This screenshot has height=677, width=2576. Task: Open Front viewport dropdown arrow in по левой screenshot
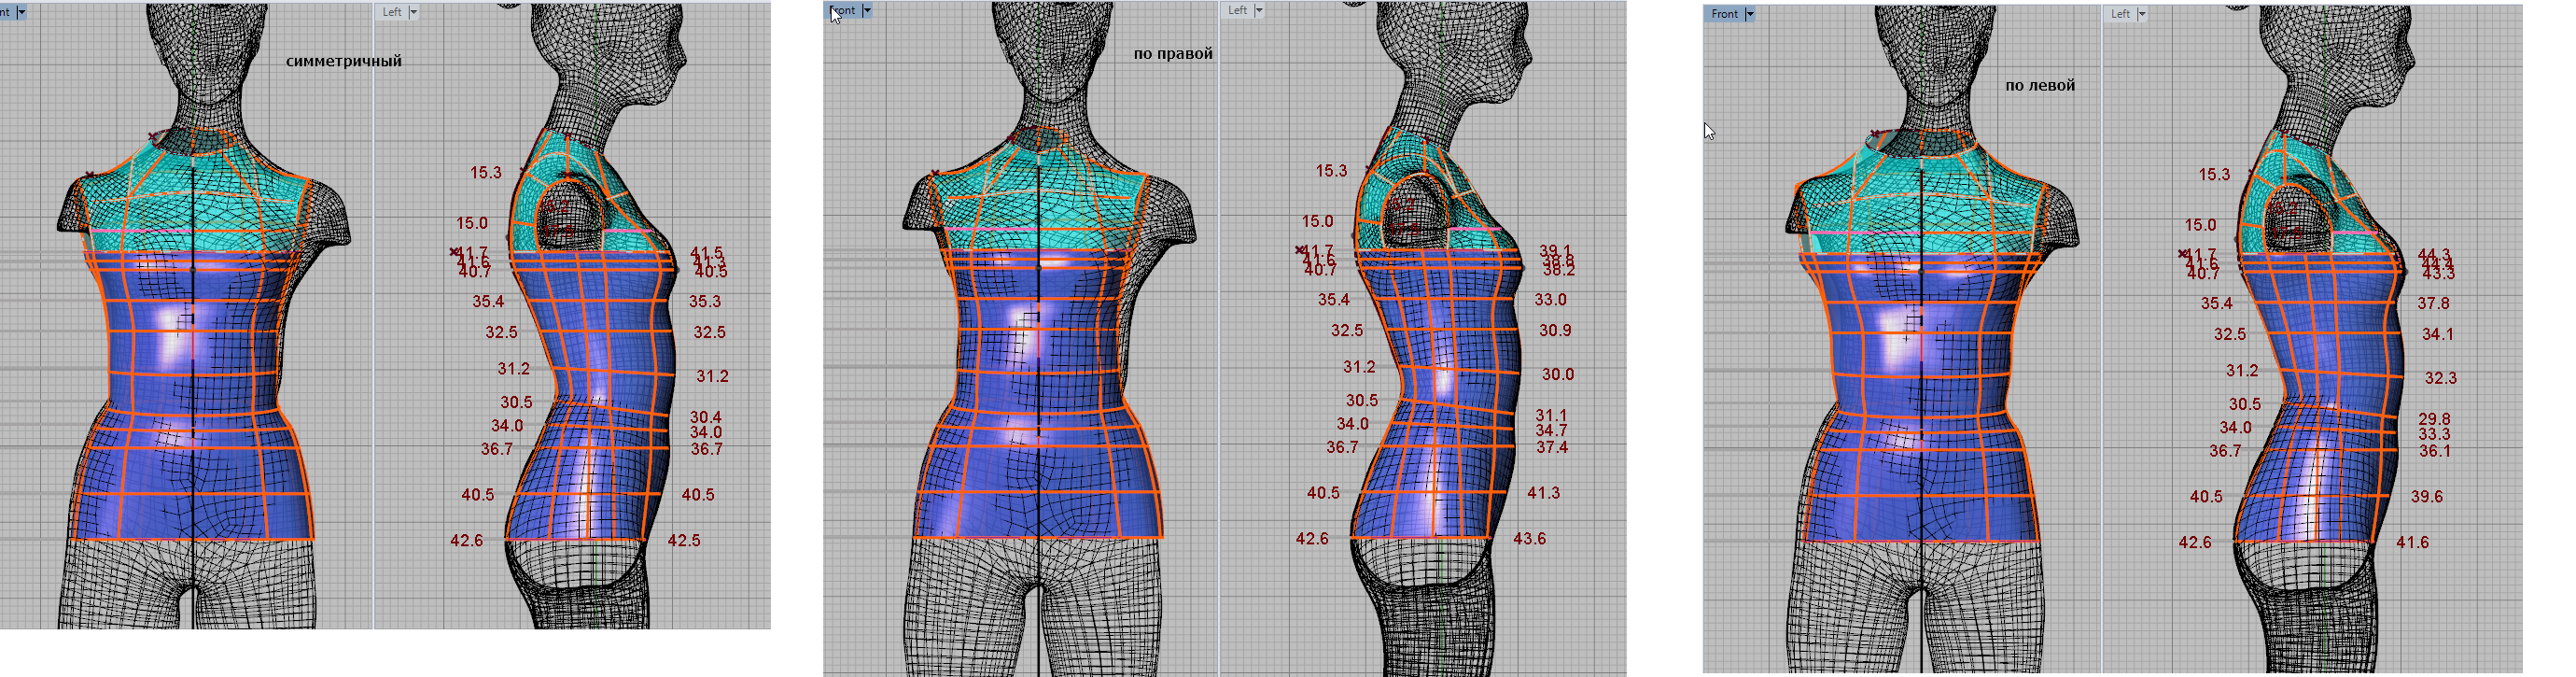[x=1749, y=14]
